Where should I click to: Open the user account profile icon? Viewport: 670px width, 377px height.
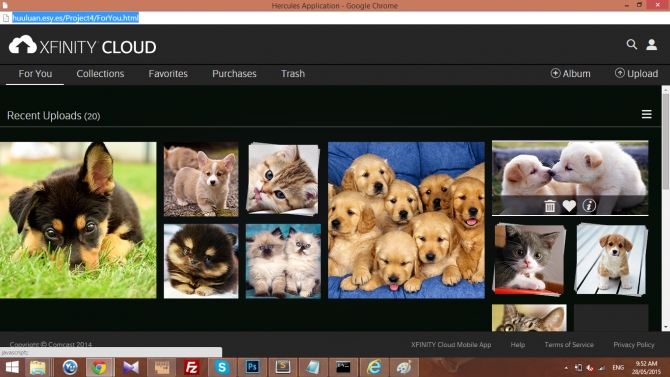651,44
